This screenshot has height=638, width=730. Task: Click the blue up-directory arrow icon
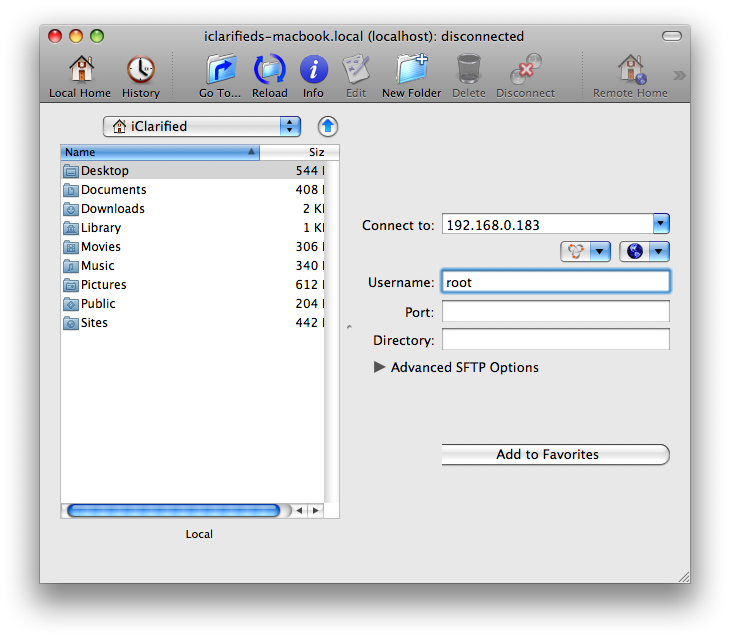328,126
